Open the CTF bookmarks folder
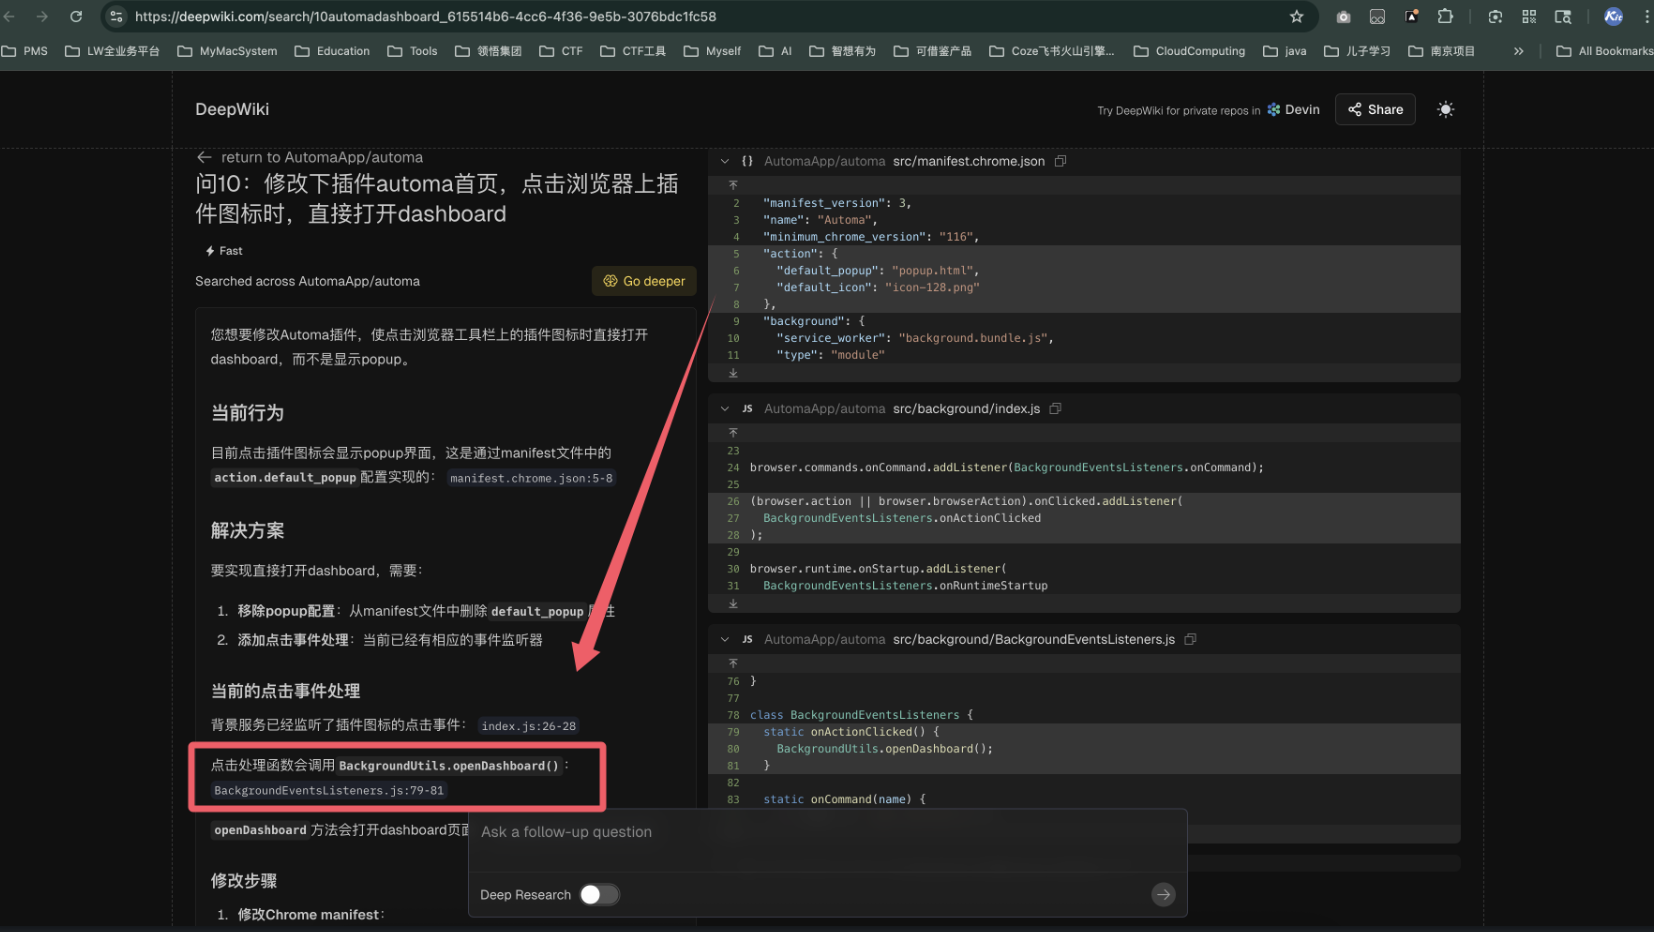This screenshot has height=932, width=1654. coord(561,51)
